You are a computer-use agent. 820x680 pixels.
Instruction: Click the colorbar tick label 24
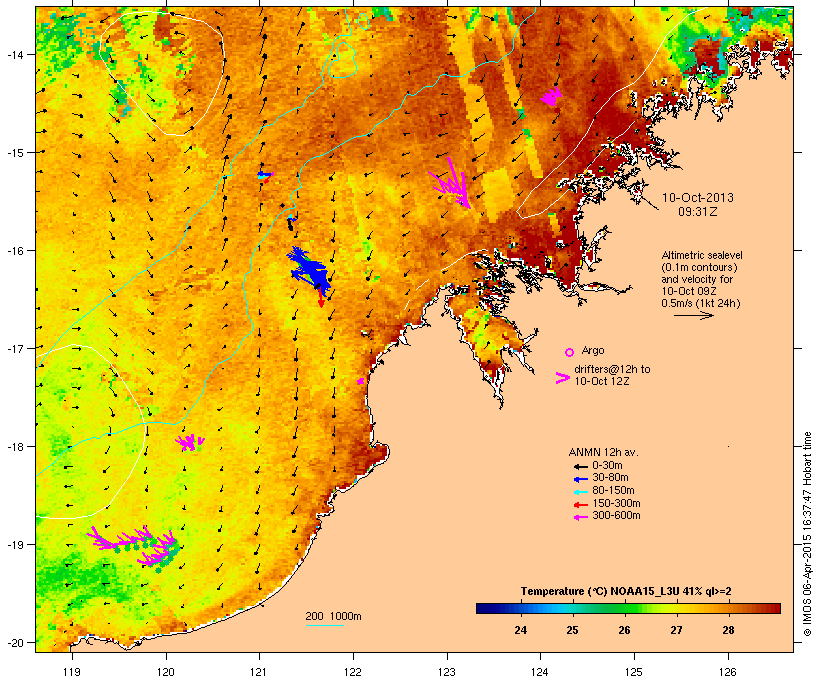(x=520, y=630)
